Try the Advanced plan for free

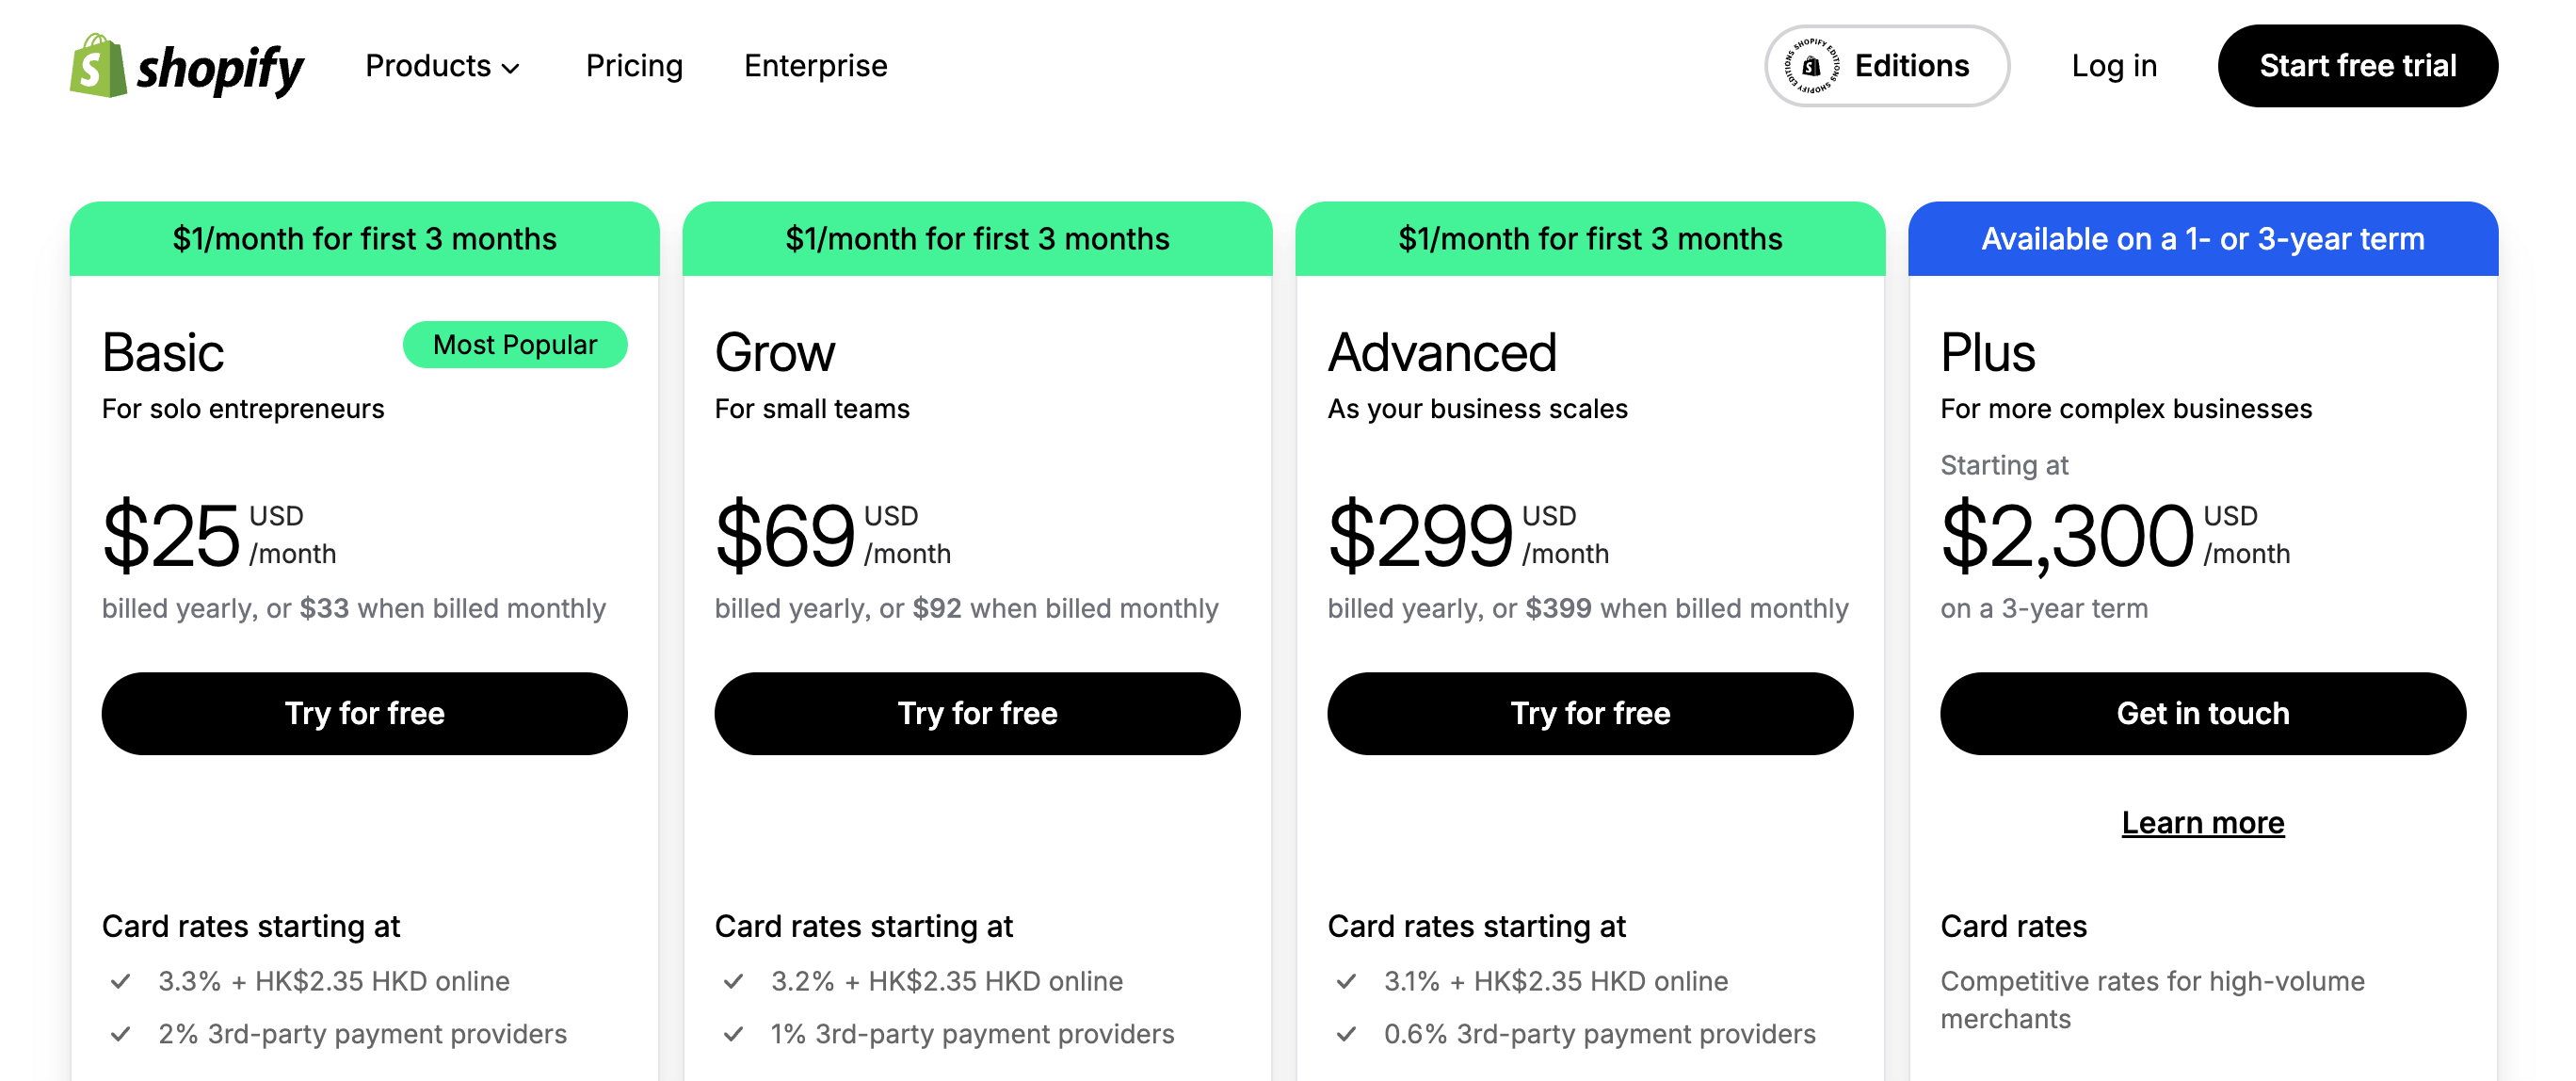1590,713
